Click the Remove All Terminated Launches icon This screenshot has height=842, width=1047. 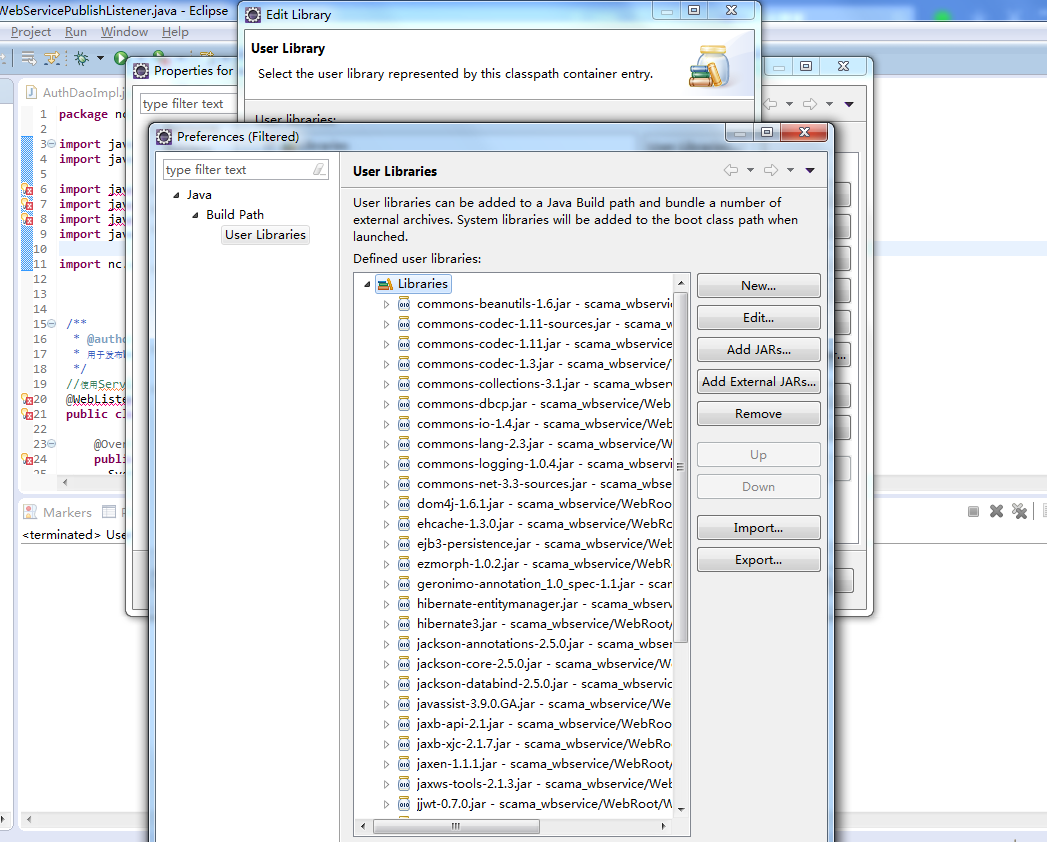[x=1019, y=511]
